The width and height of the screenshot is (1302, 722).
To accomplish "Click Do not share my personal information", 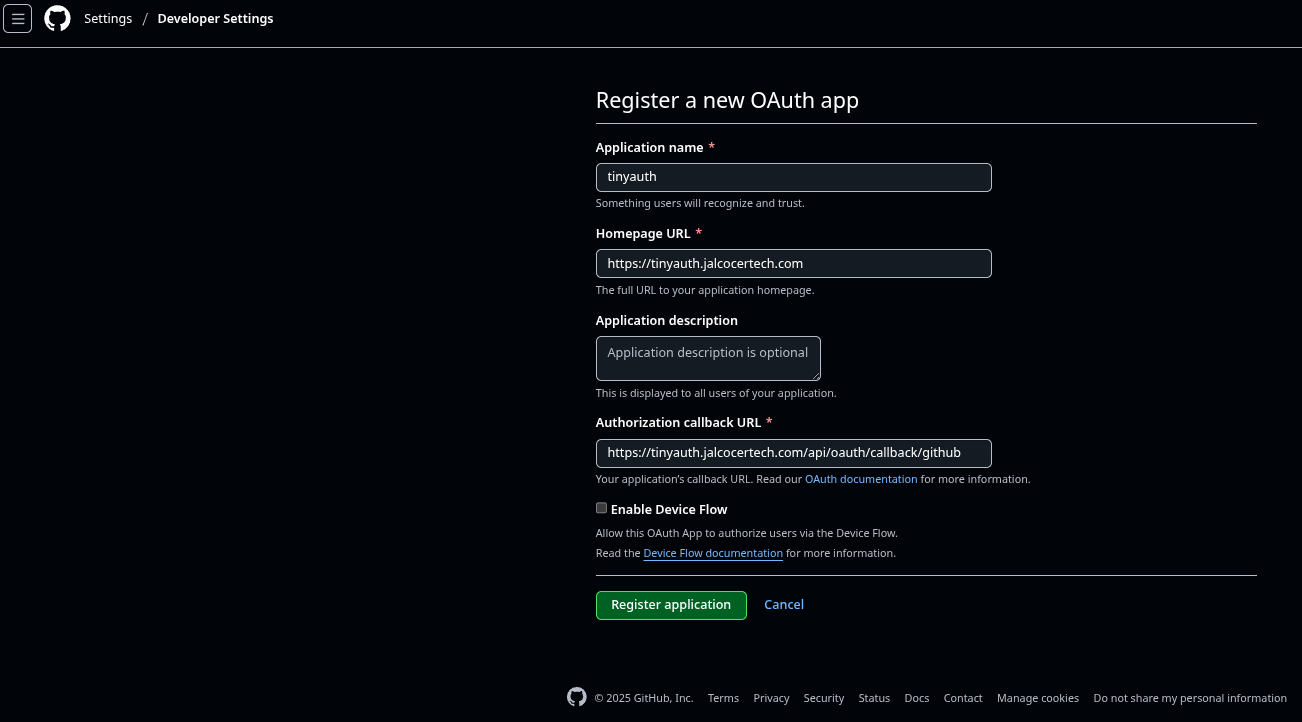I will pyautogui.click(x=1190, y=698).
